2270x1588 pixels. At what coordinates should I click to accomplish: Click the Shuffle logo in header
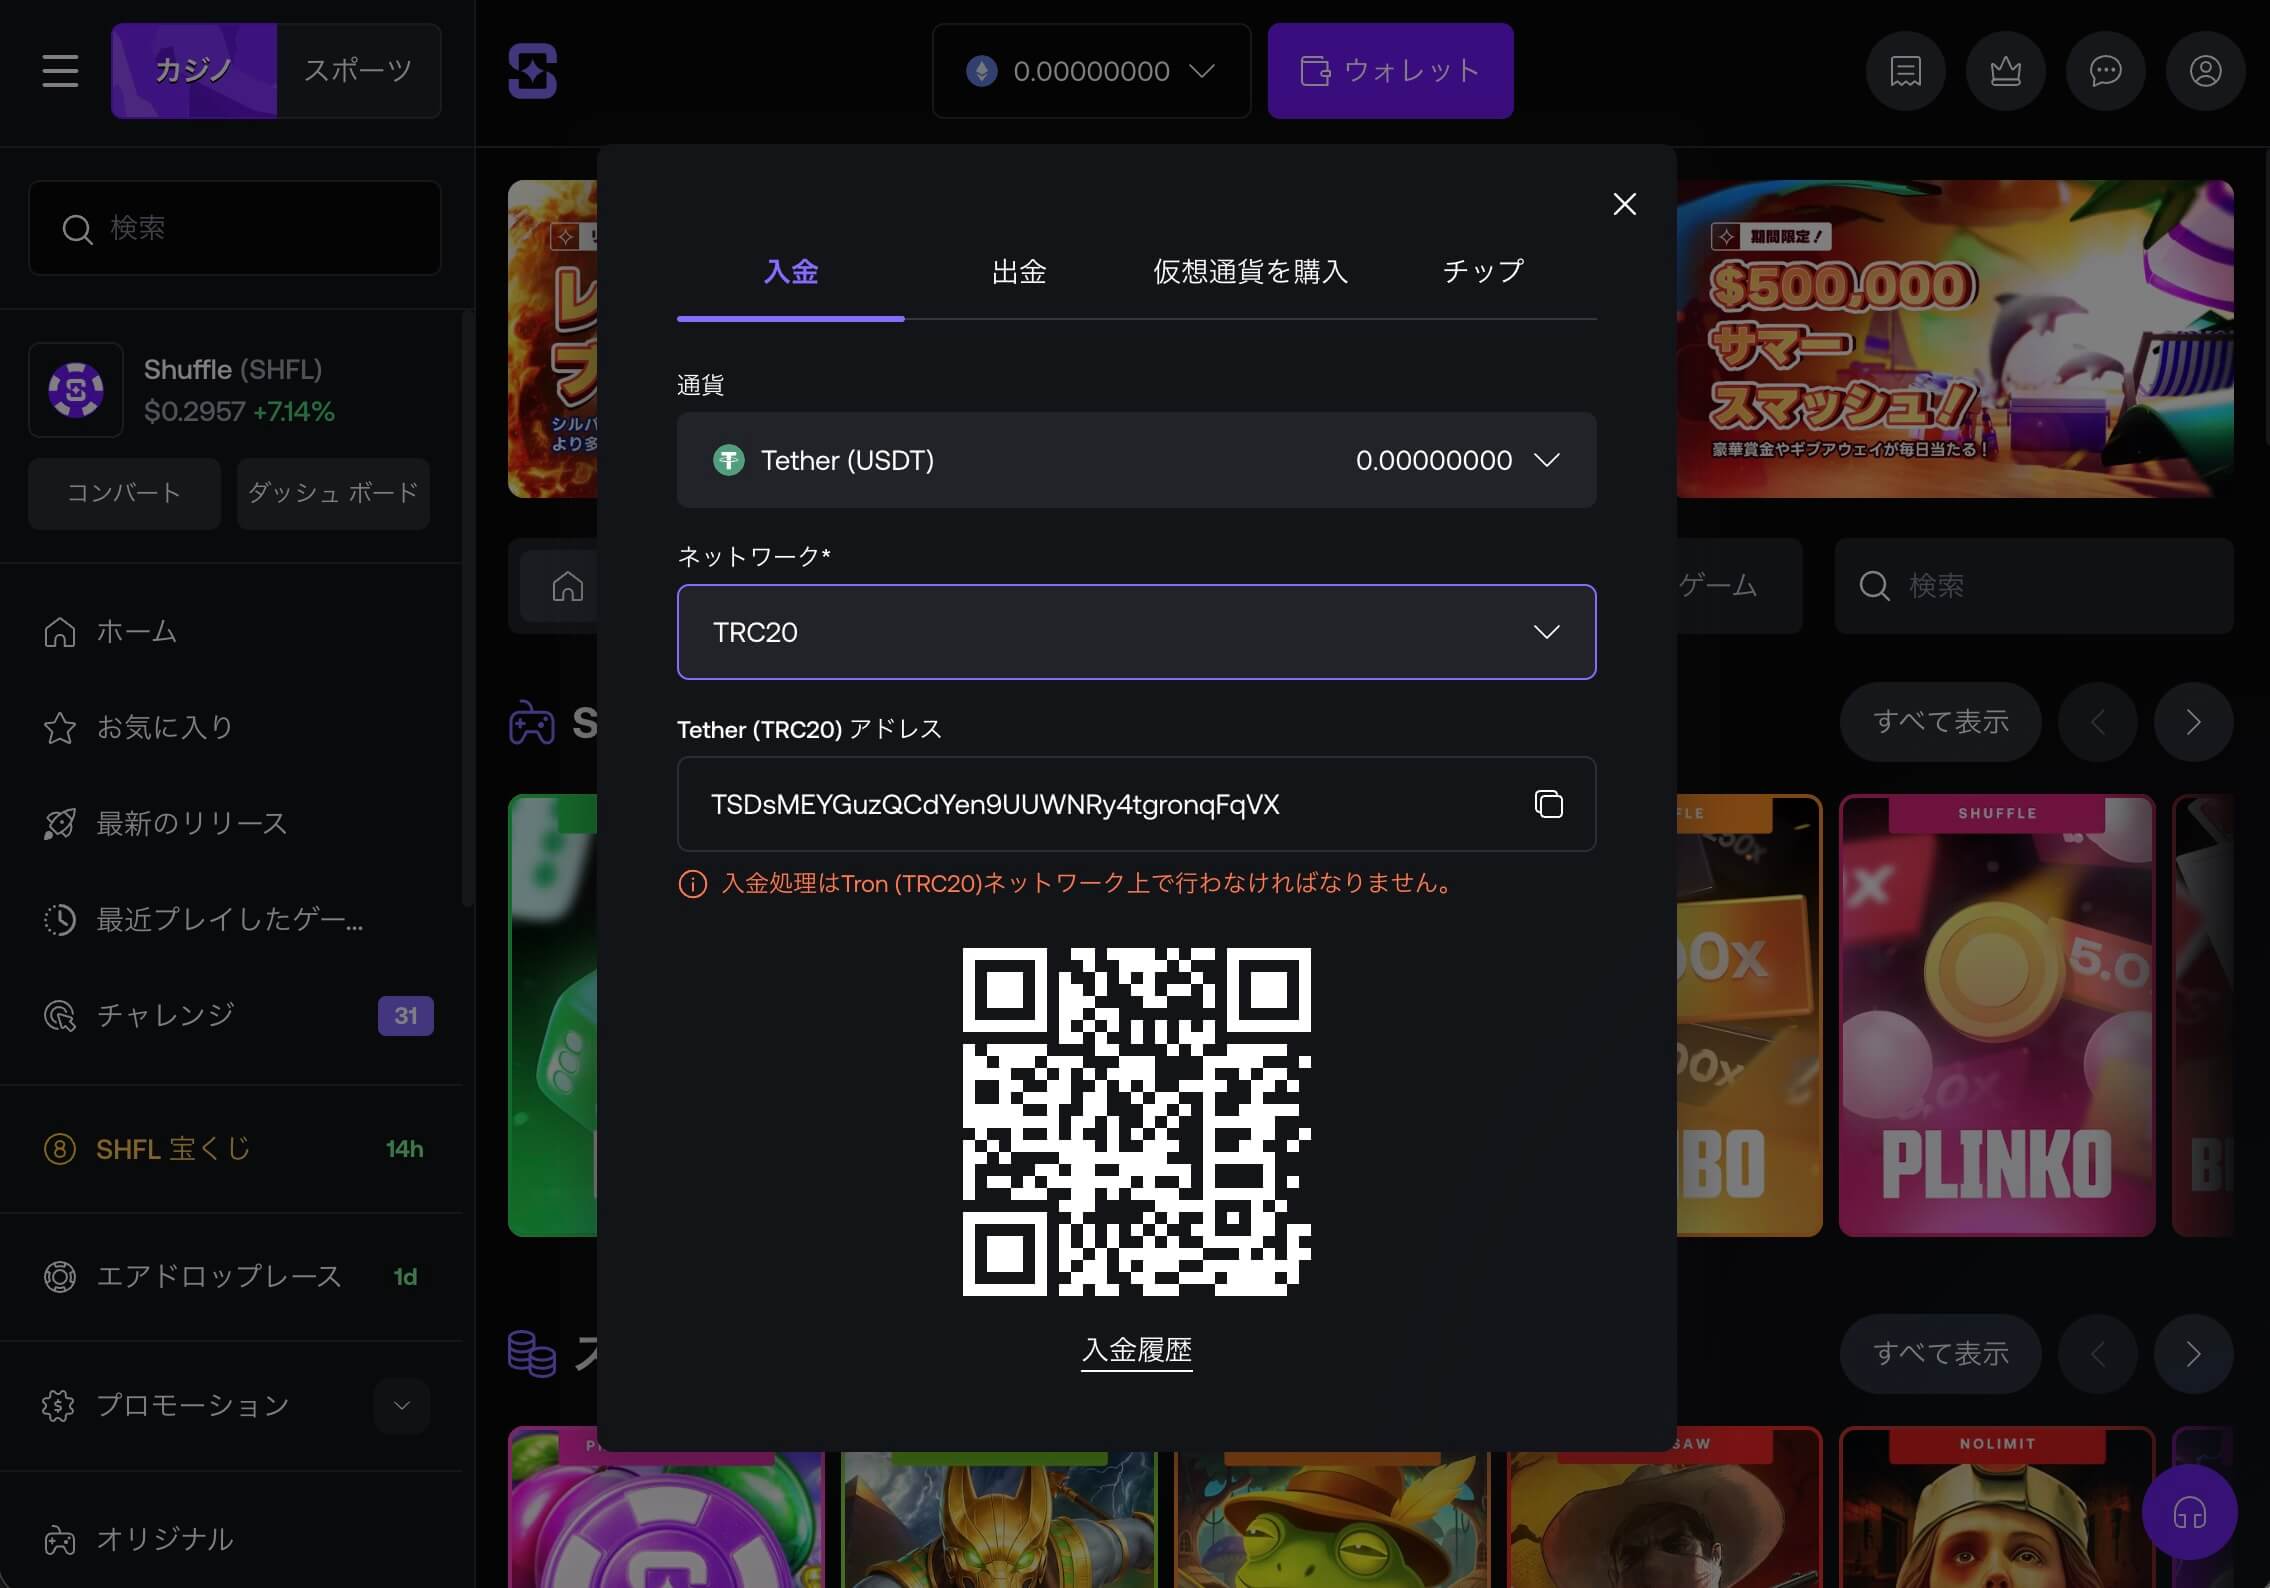click(532, 71)
